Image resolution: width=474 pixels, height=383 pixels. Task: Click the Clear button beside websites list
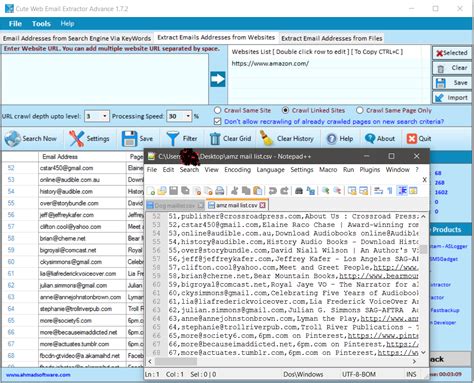click(452, 68)
